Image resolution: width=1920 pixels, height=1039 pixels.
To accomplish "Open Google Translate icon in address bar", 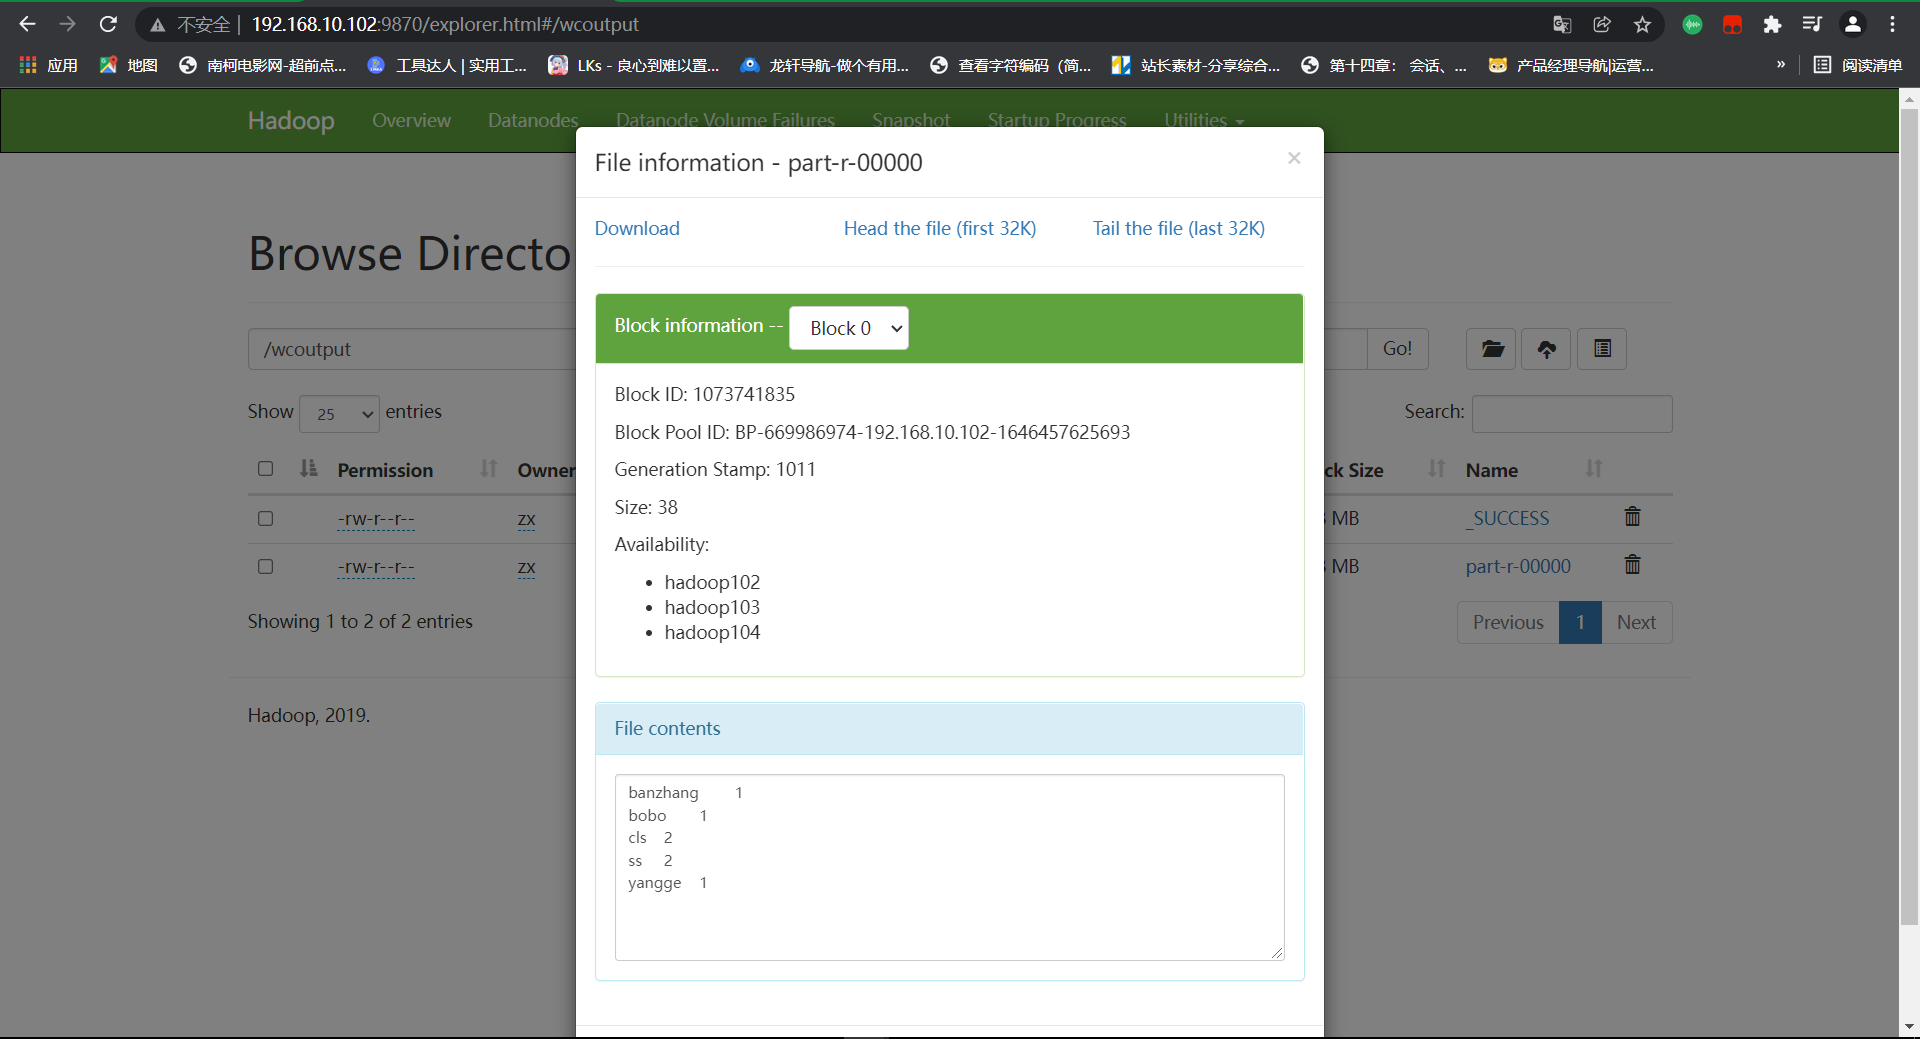I will point(1562,24).
